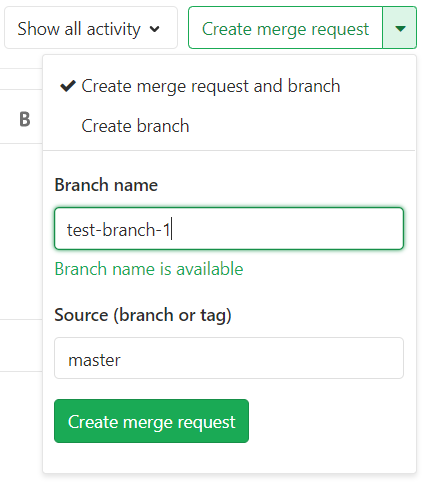
Task: Click the chevron beside Show all activity
Action: tap(154, 29)
